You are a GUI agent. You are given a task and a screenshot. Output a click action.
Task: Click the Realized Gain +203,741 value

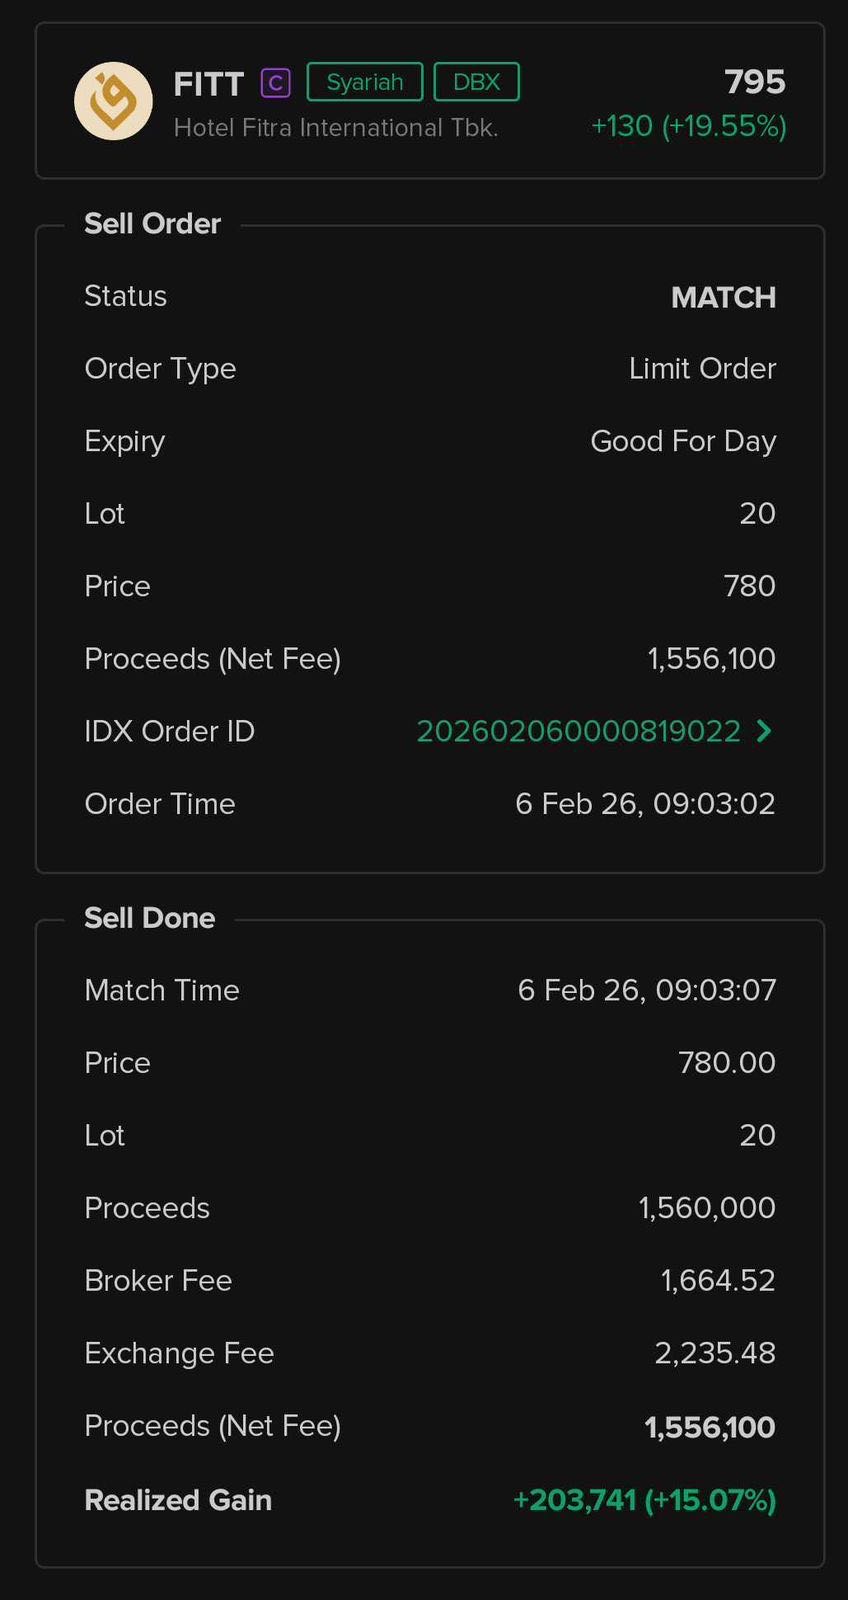pos(644,1500)
